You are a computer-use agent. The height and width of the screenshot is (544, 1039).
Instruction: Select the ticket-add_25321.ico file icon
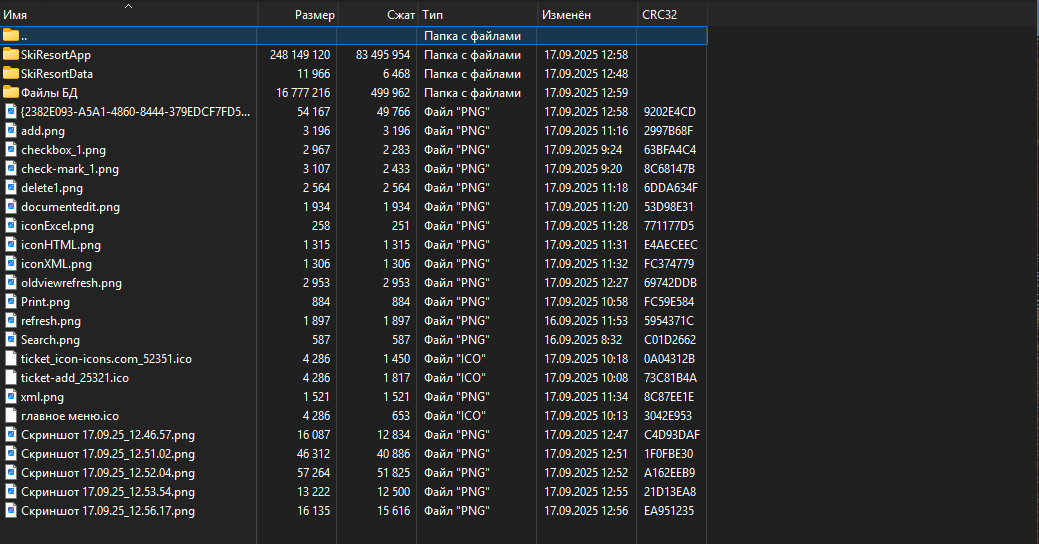pos(11,377)
